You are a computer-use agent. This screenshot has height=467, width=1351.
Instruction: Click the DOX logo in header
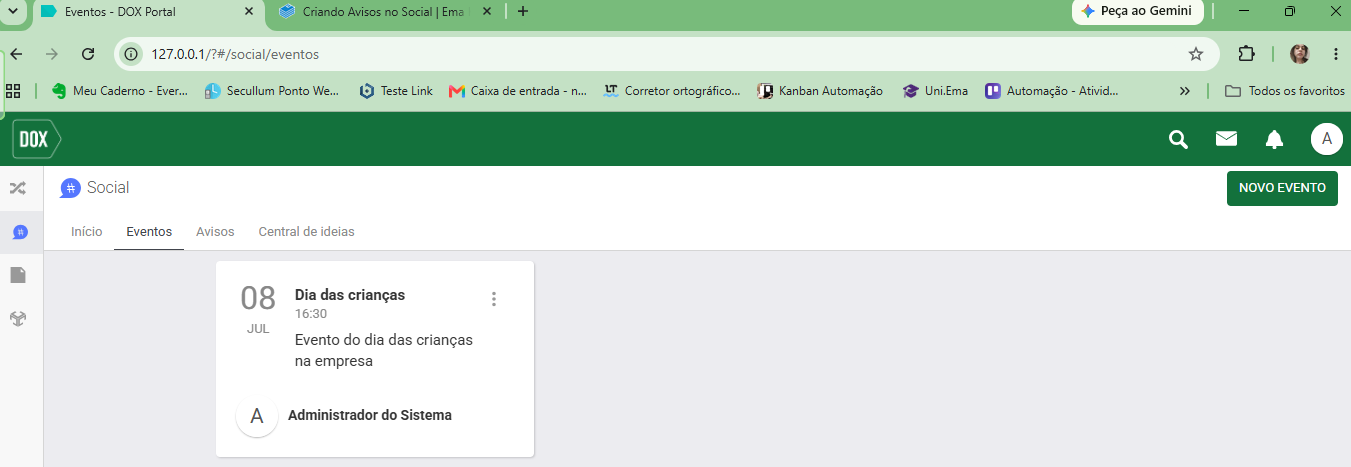36,139
